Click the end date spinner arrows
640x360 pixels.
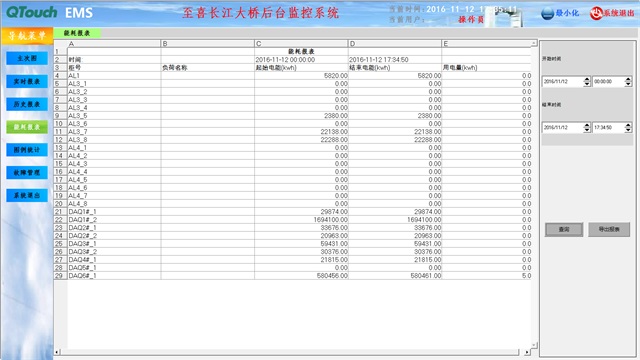[x=587, y=127]
